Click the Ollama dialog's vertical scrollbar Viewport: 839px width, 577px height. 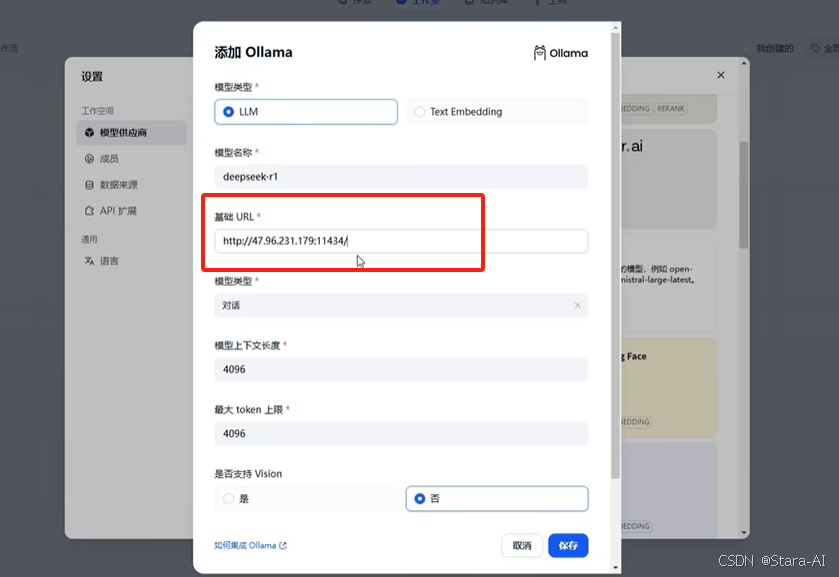point(615,256)
